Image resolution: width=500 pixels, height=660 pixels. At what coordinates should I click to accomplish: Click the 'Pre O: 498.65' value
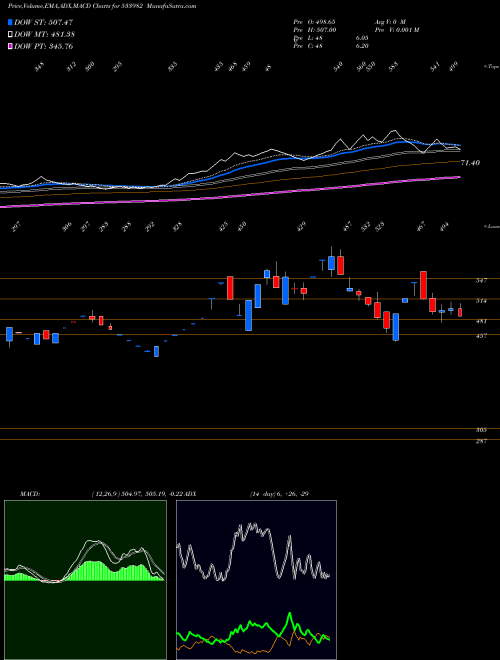(314, 21)
